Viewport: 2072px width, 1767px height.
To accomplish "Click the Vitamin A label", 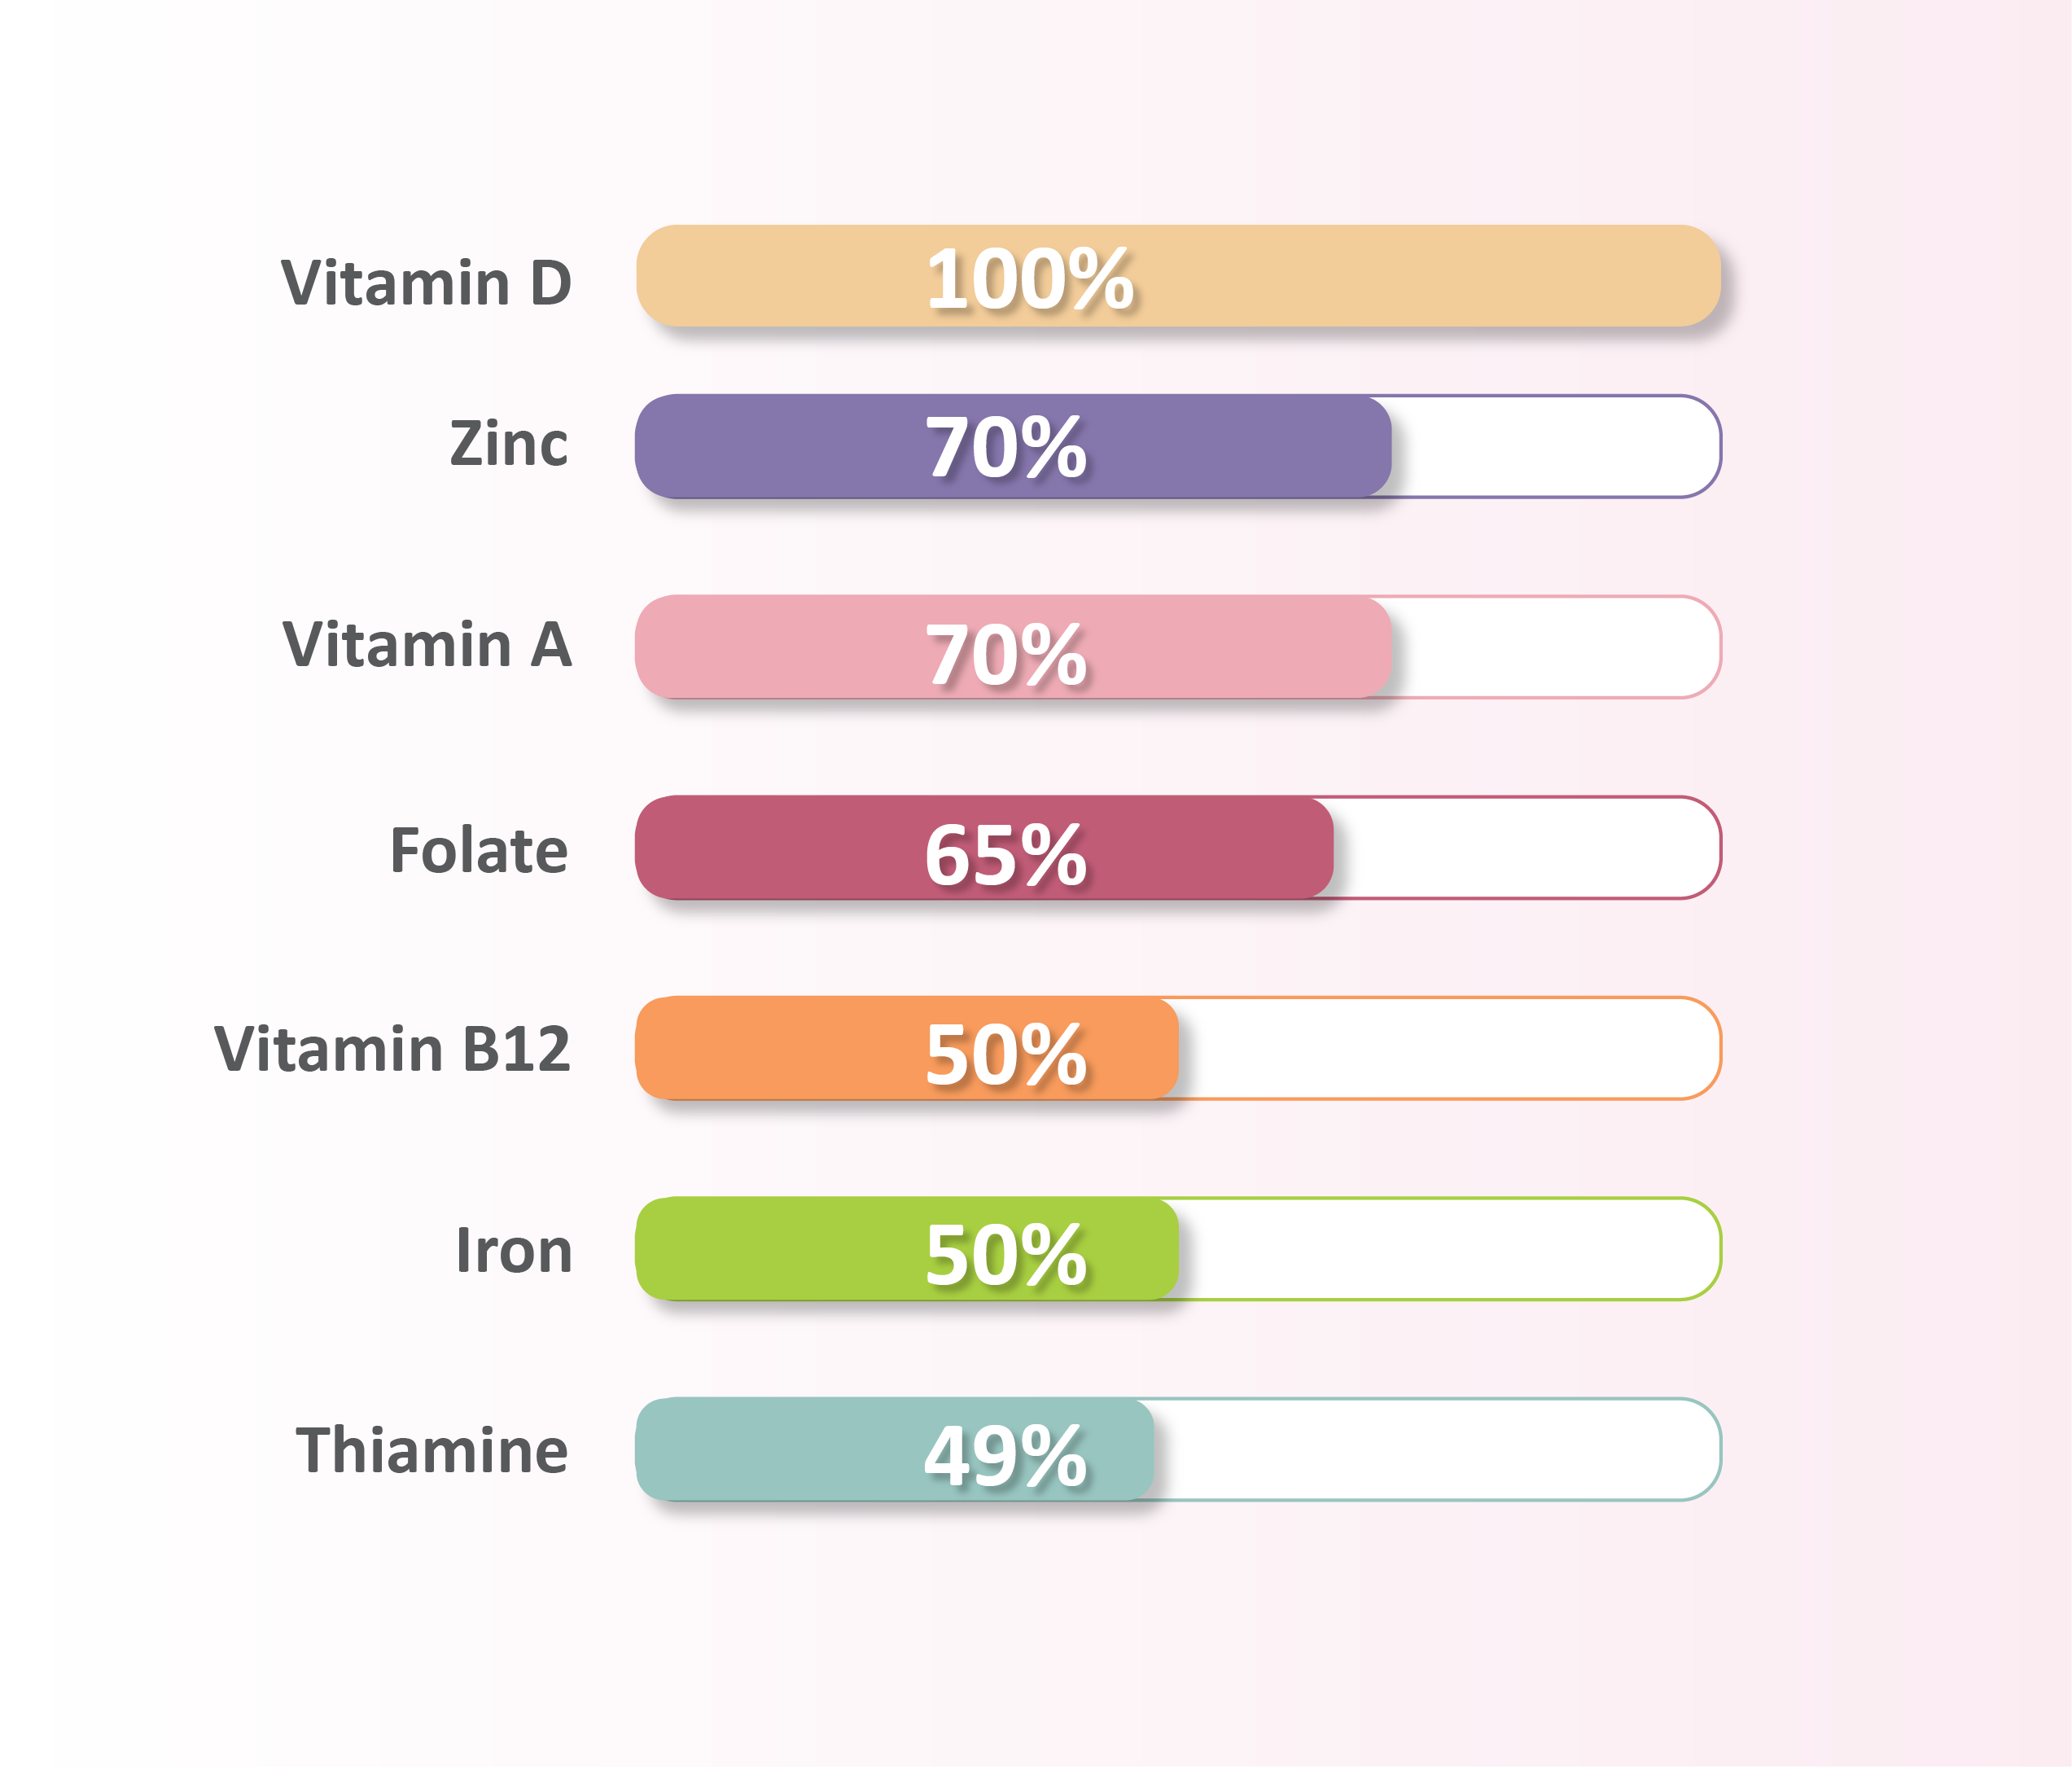I will (427, 644).
